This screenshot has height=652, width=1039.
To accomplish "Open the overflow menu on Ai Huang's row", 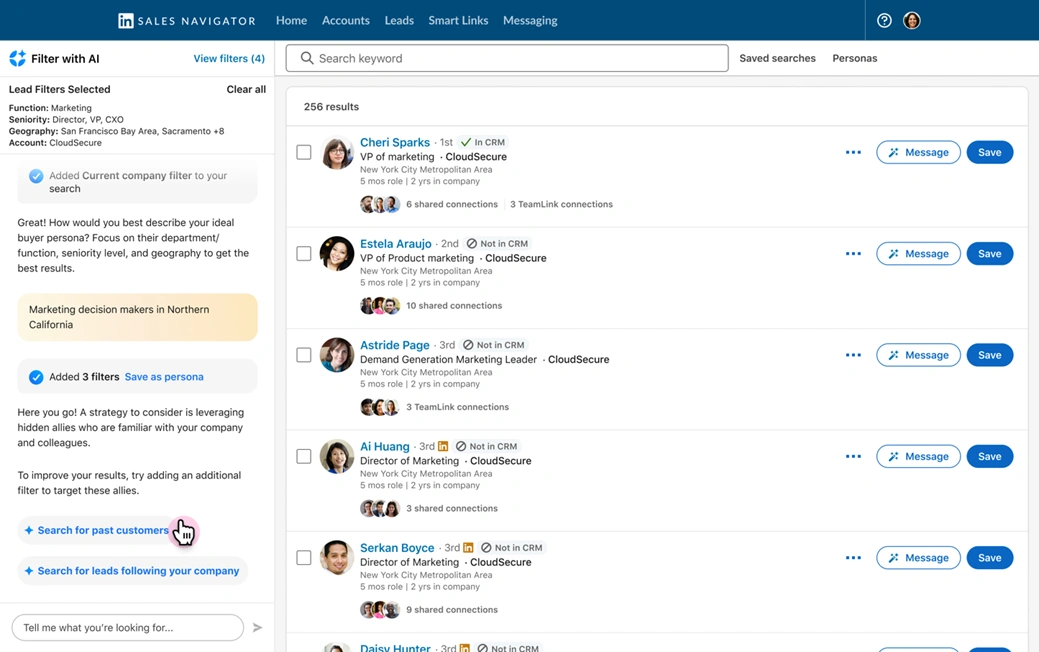I will tap(853, 456).
